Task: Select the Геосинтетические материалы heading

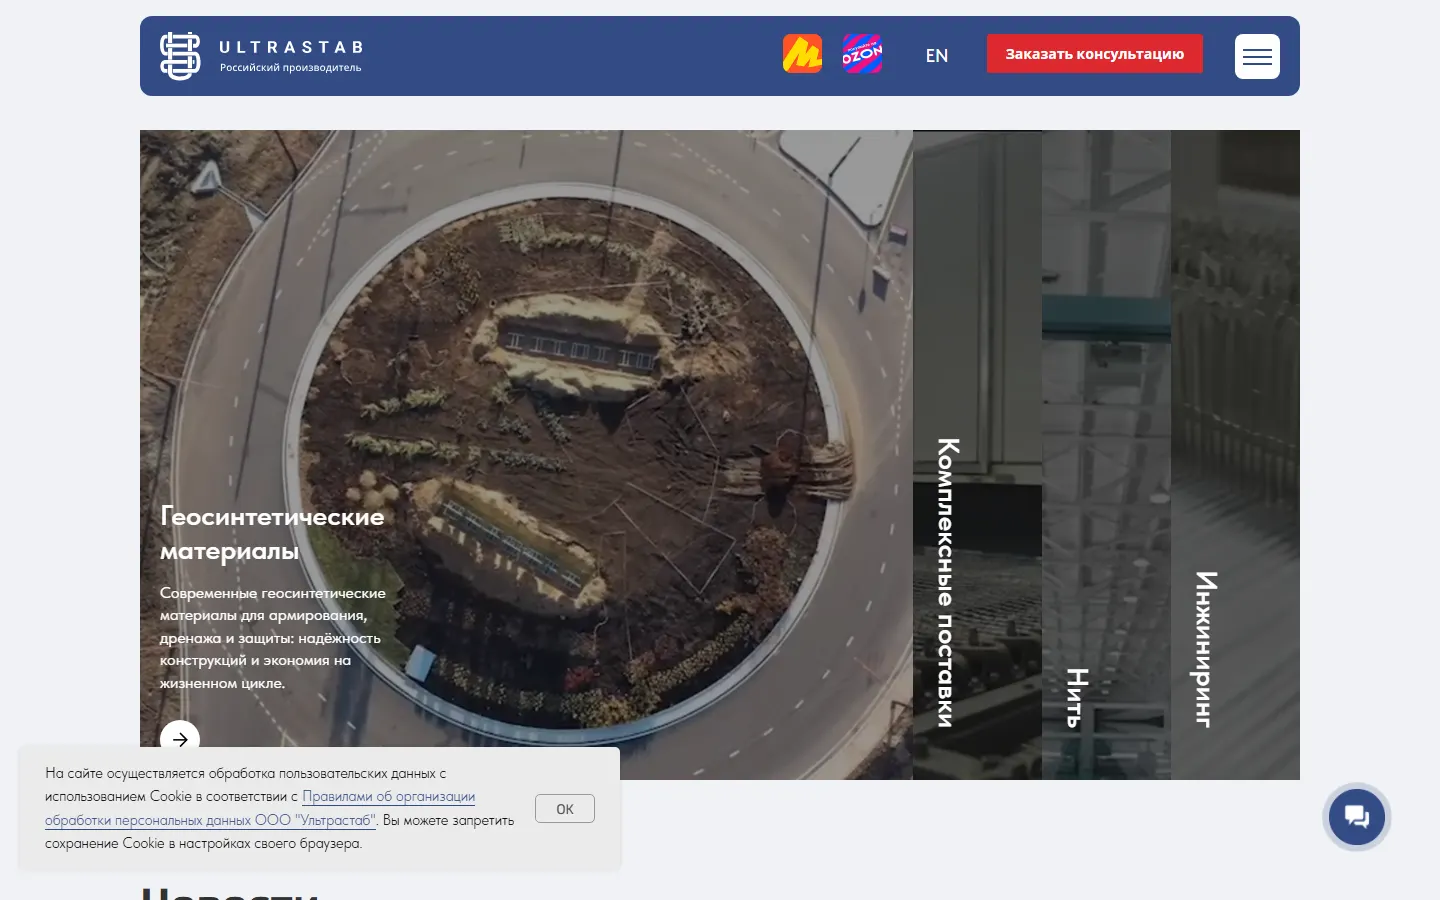Action: point(272,534)
